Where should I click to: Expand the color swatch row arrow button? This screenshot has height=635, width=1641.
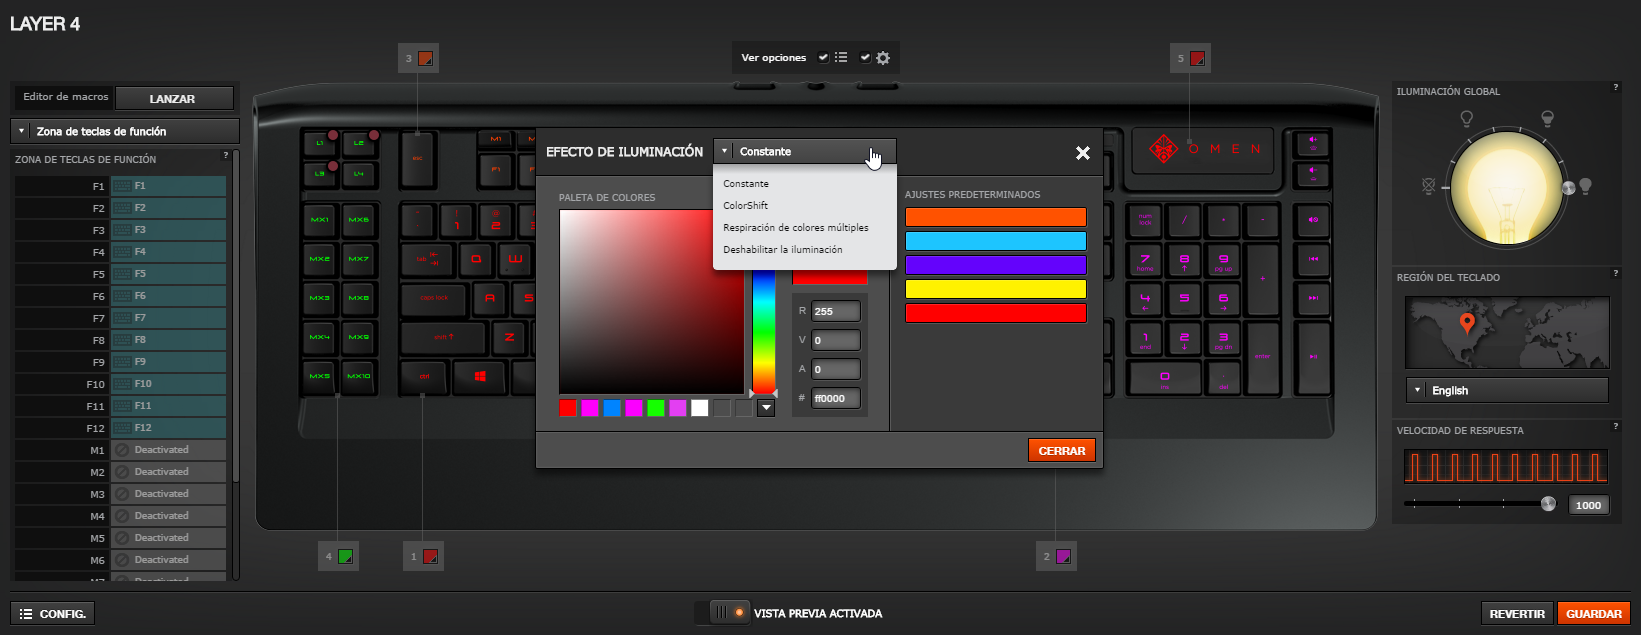pos(766,408)
